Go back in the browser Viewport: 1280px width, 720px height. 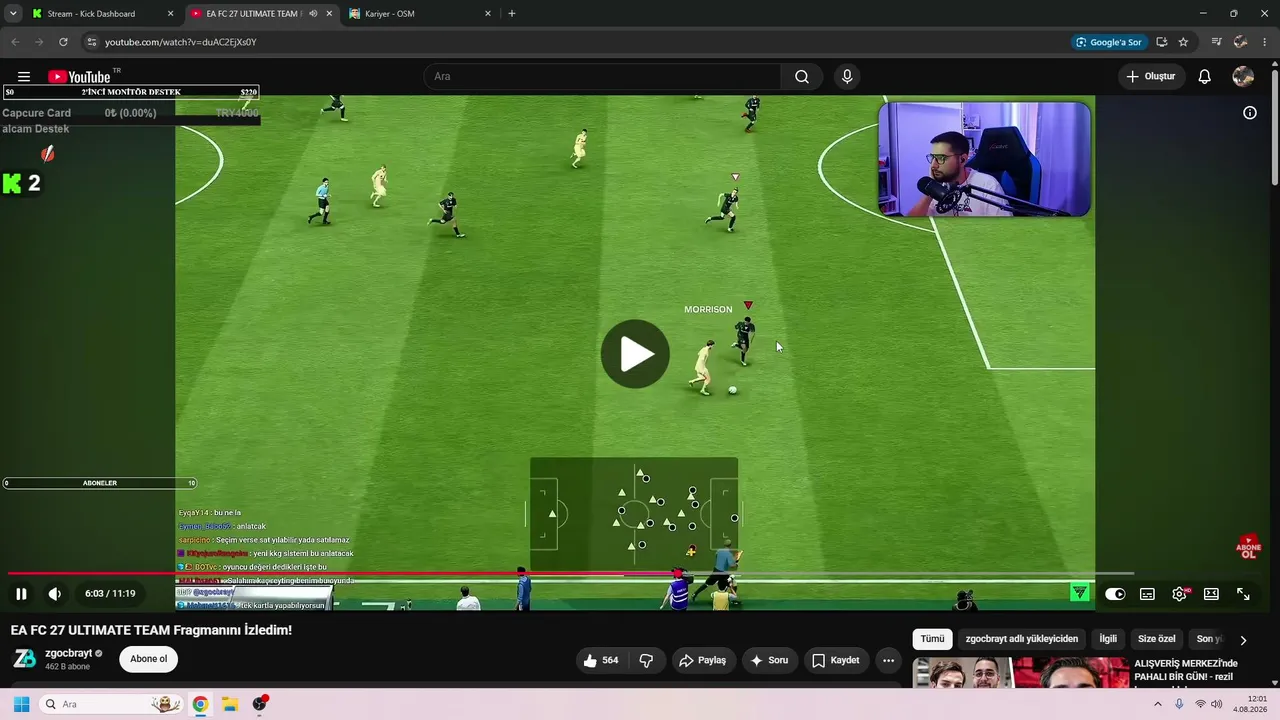click(x=15, y=42)
